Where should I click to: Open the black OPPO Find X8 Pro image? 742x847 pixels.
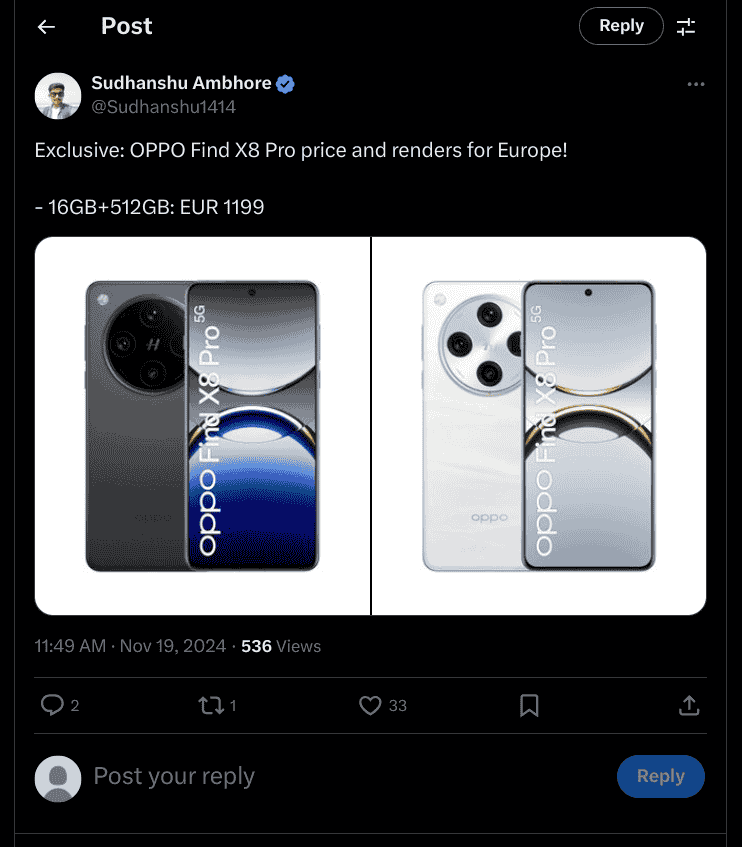pyautogui.click(x=202, y=426)
